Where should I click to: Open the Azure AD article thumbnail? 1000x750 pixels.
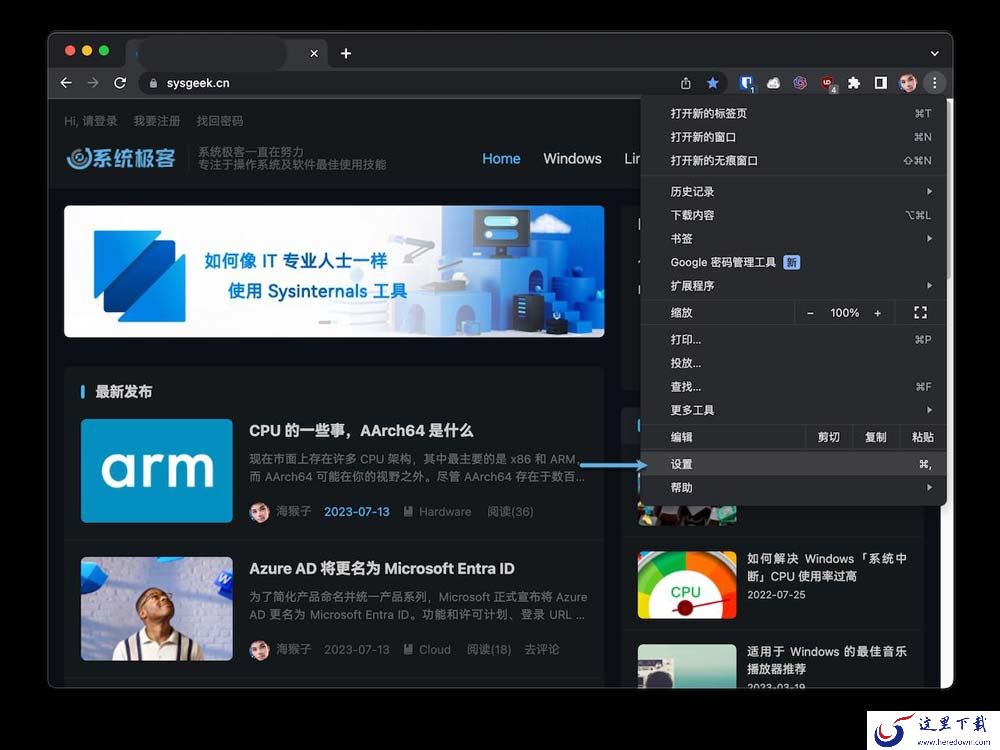157,608
